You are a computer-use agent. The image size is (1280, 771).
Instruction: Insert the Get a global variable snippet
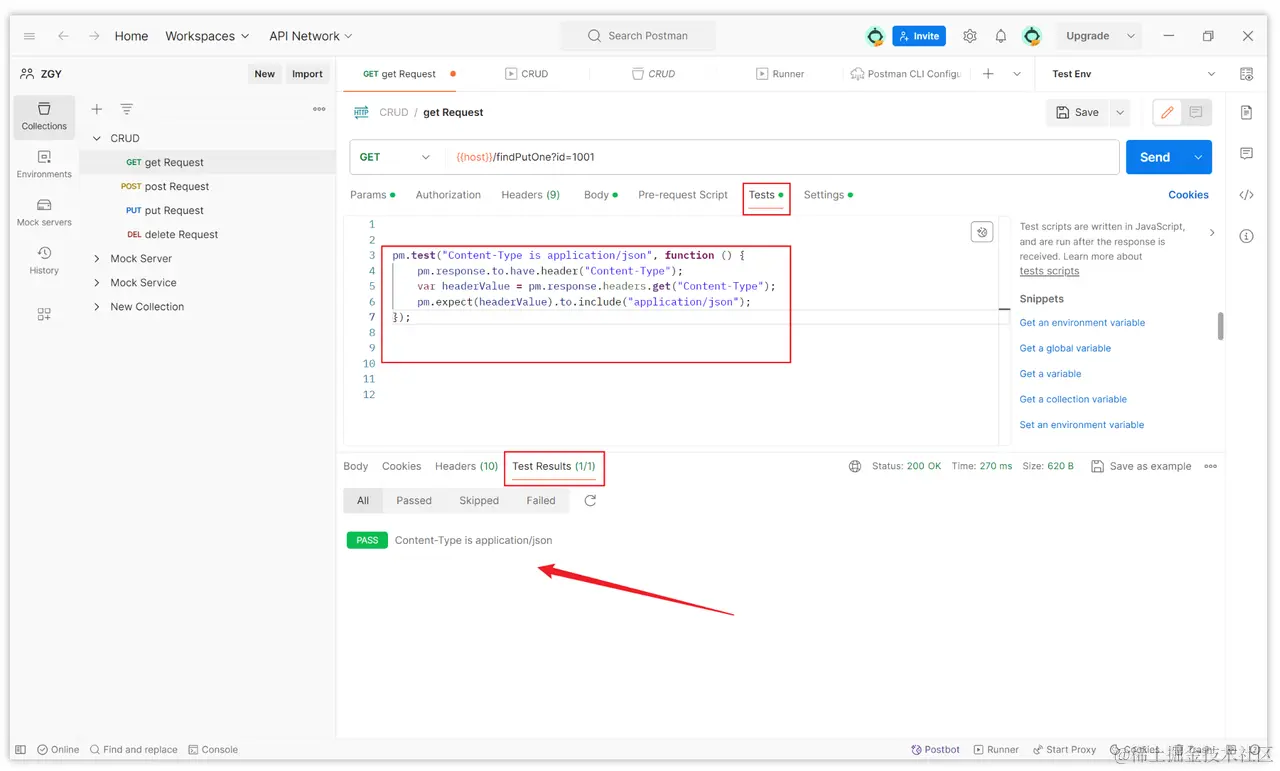coord(1065,348)
